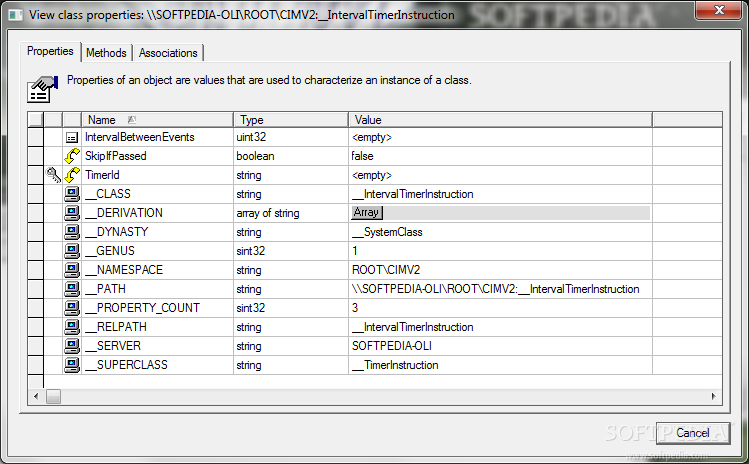Click the Value column header
Screen dimensions: 749x464
click(x=500, y=119)
